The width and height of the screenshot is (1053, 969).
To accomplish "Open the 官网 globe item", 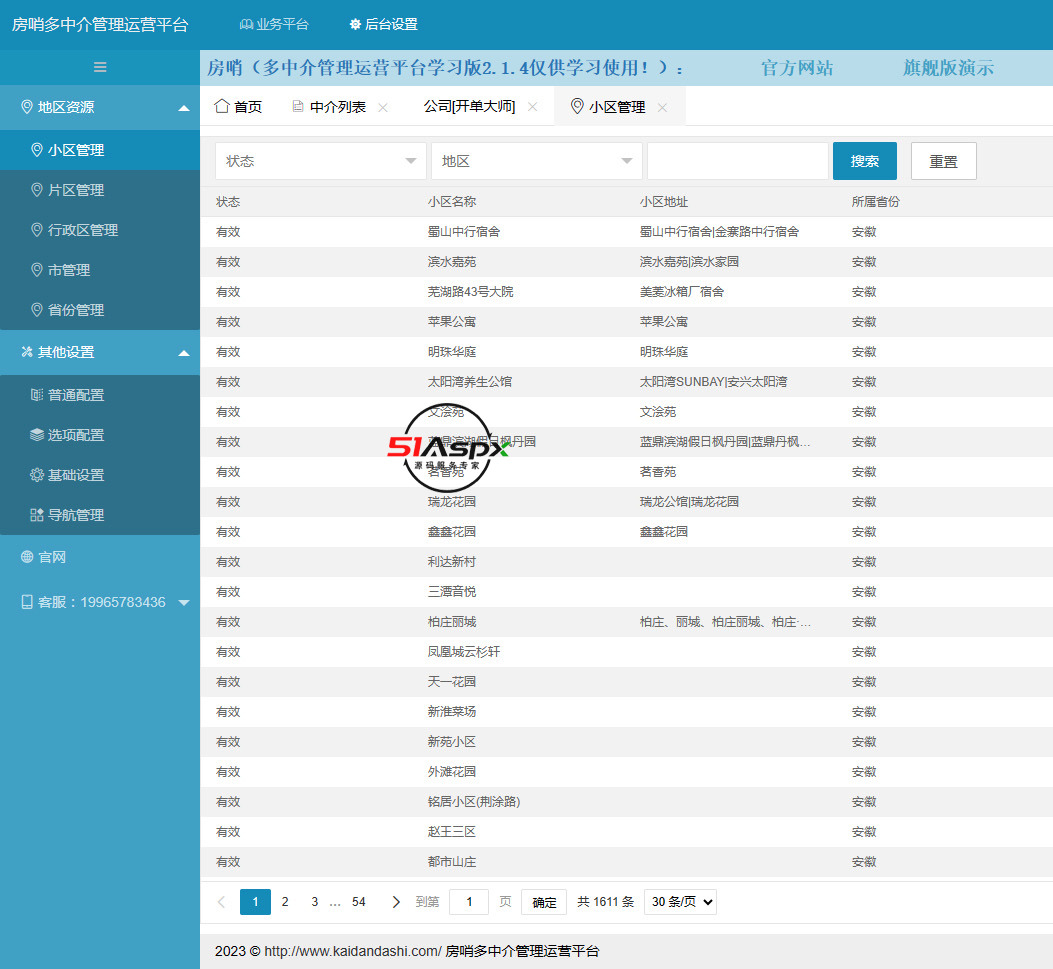I will point(51,557).
